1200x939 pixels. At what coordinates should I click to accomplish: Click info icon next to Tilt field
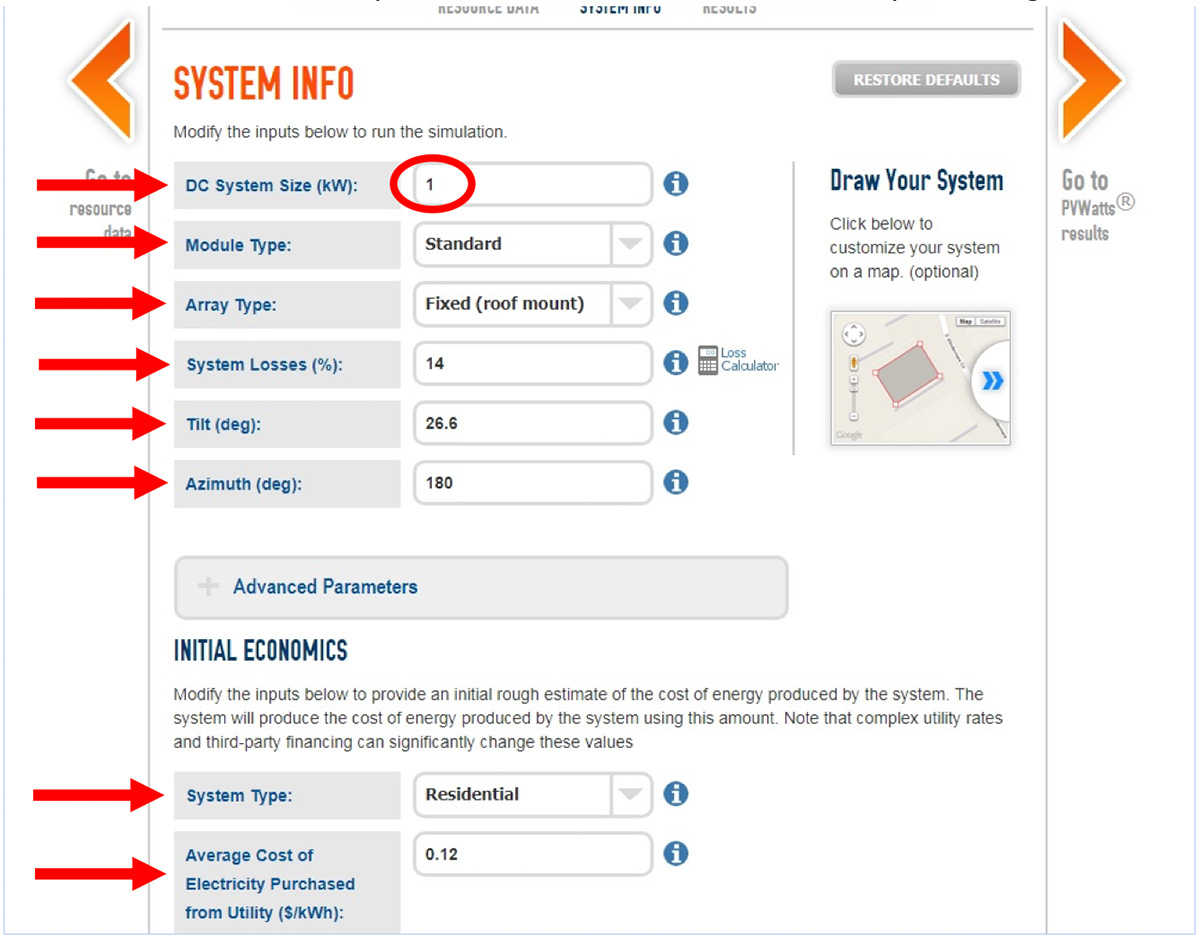(676, 423)
